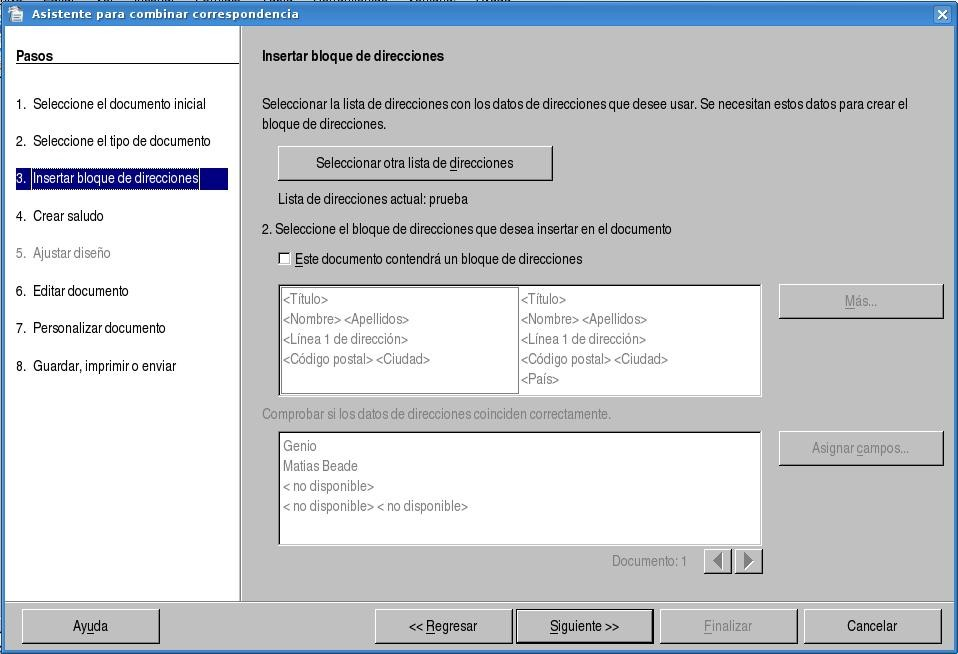Enable 'Este documento contendrá un bloque de direcciones'
Viewport: 958px width, 654px height.
point(285,259)
